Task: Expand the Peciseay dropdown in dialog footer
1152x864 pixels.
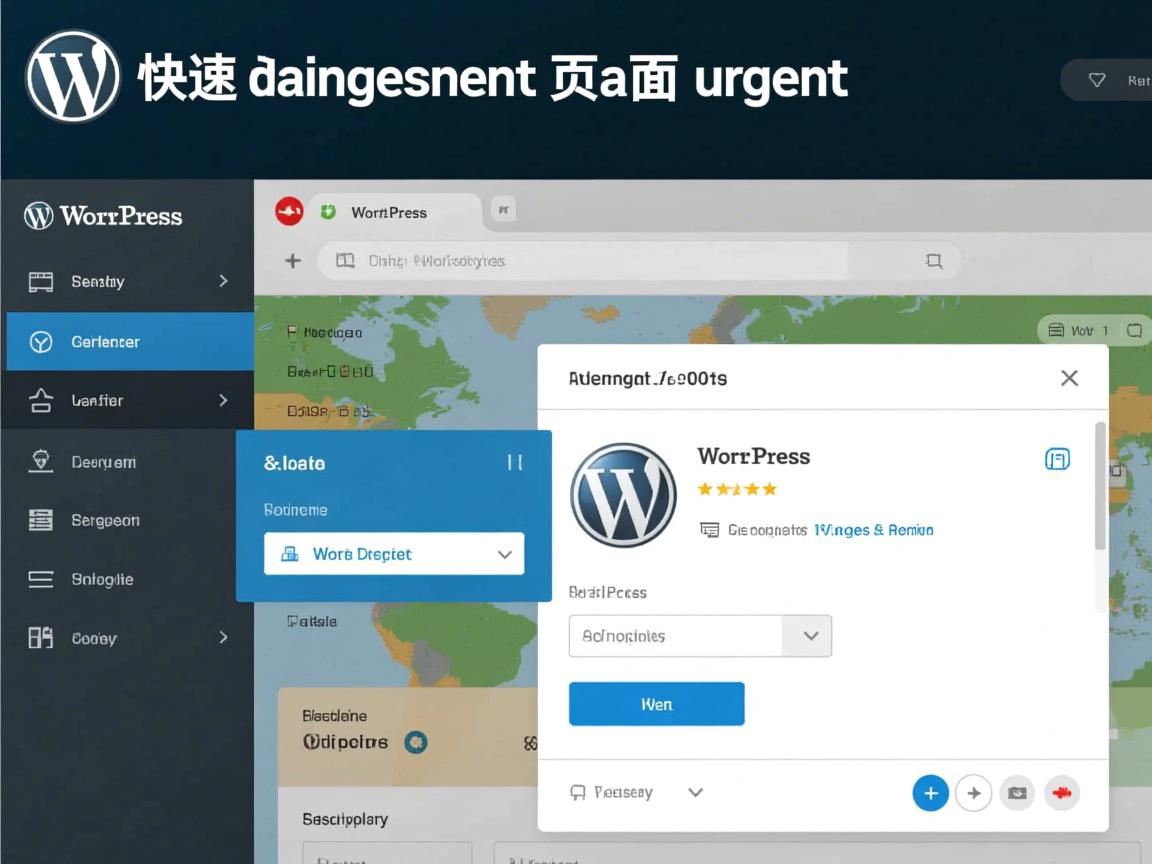Action: (695, 792)
